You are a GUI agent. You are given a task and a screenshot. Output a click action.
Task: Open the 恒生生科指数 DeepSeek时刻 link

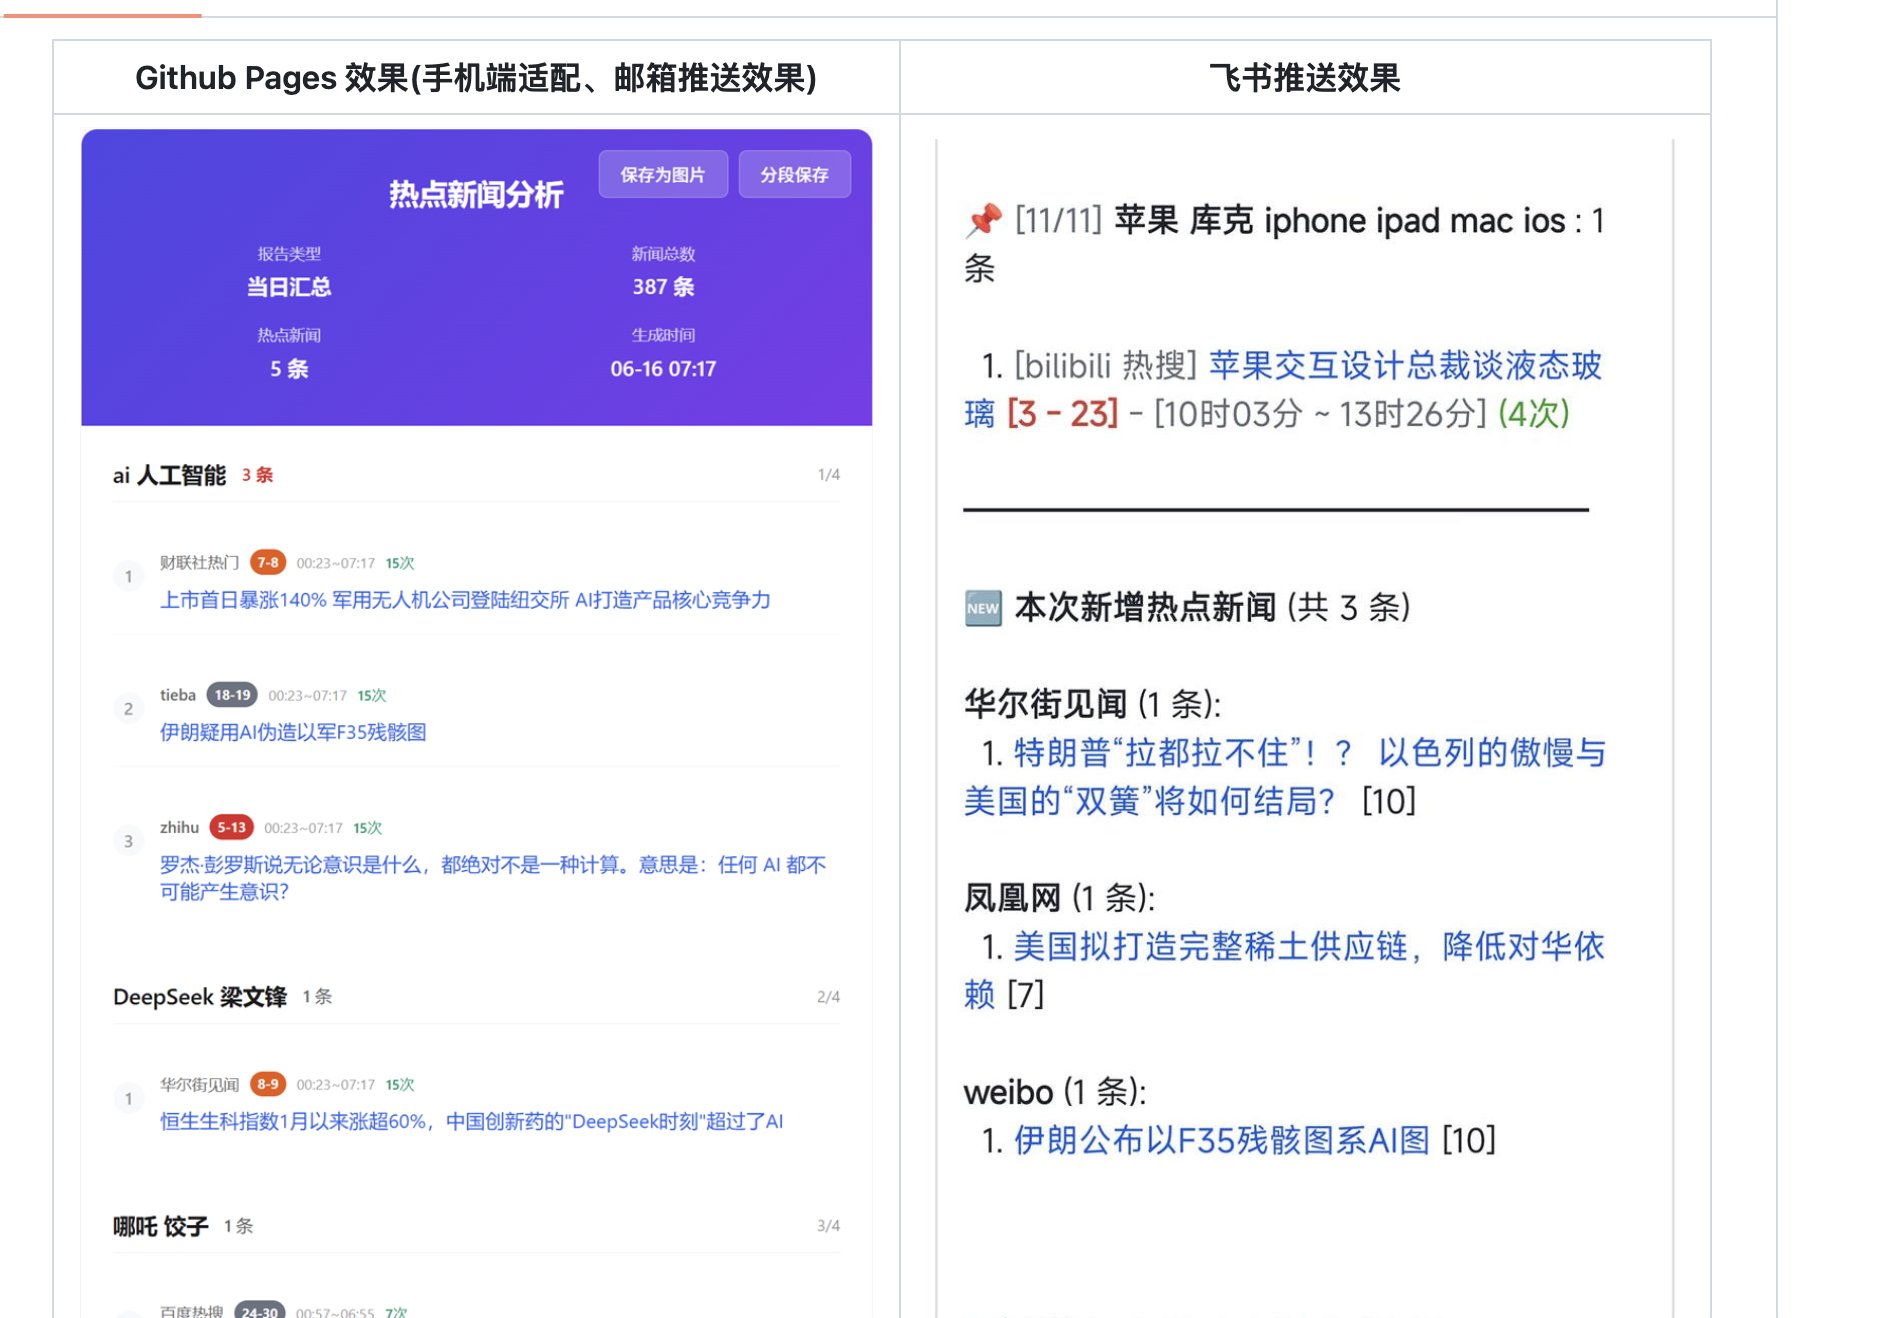coord(471,1122)
